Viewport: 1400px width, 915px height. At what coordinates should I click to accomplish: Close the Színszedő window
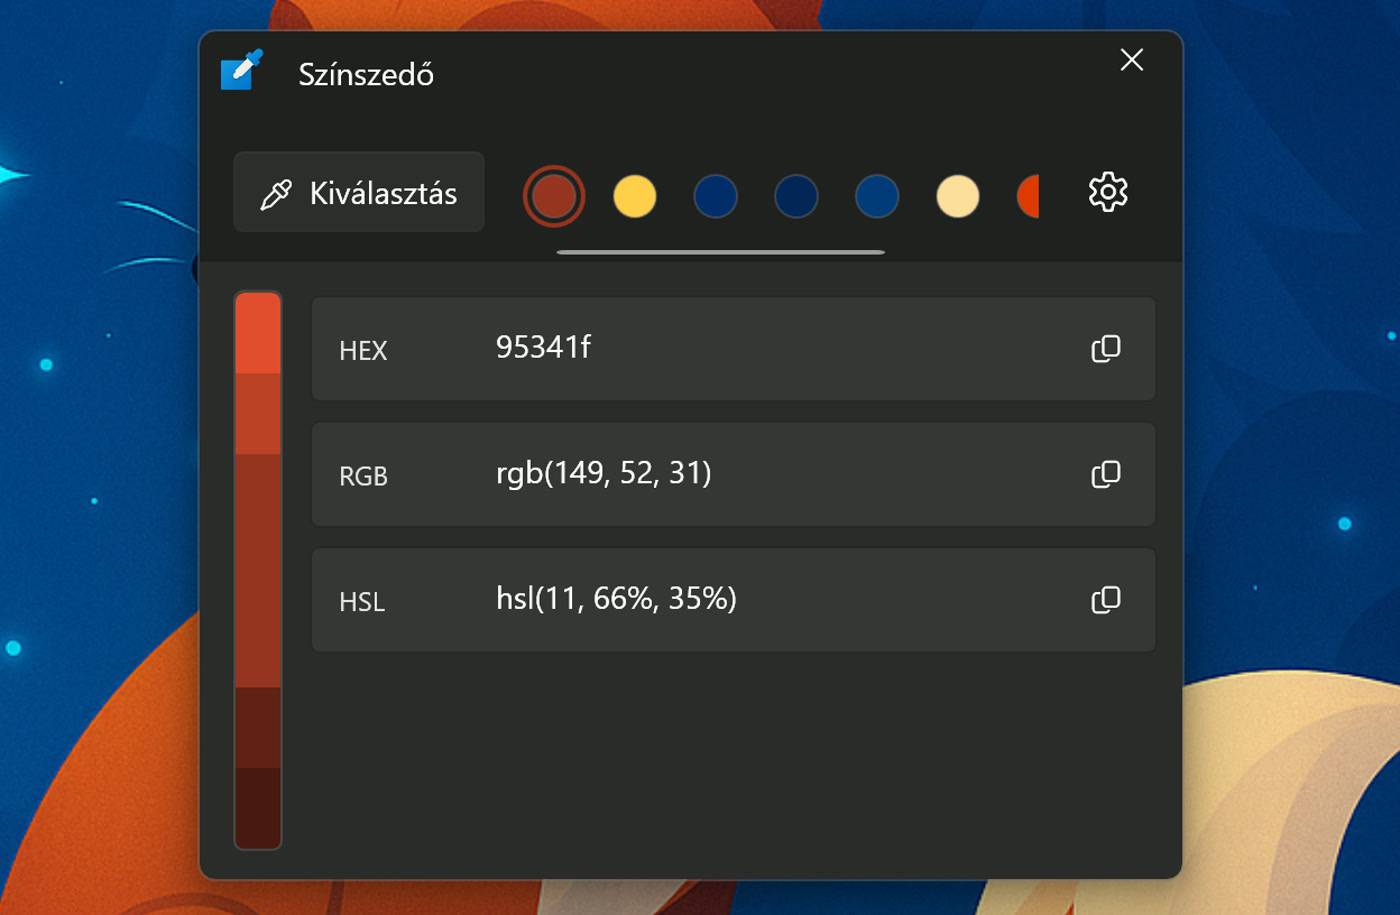1132,60
